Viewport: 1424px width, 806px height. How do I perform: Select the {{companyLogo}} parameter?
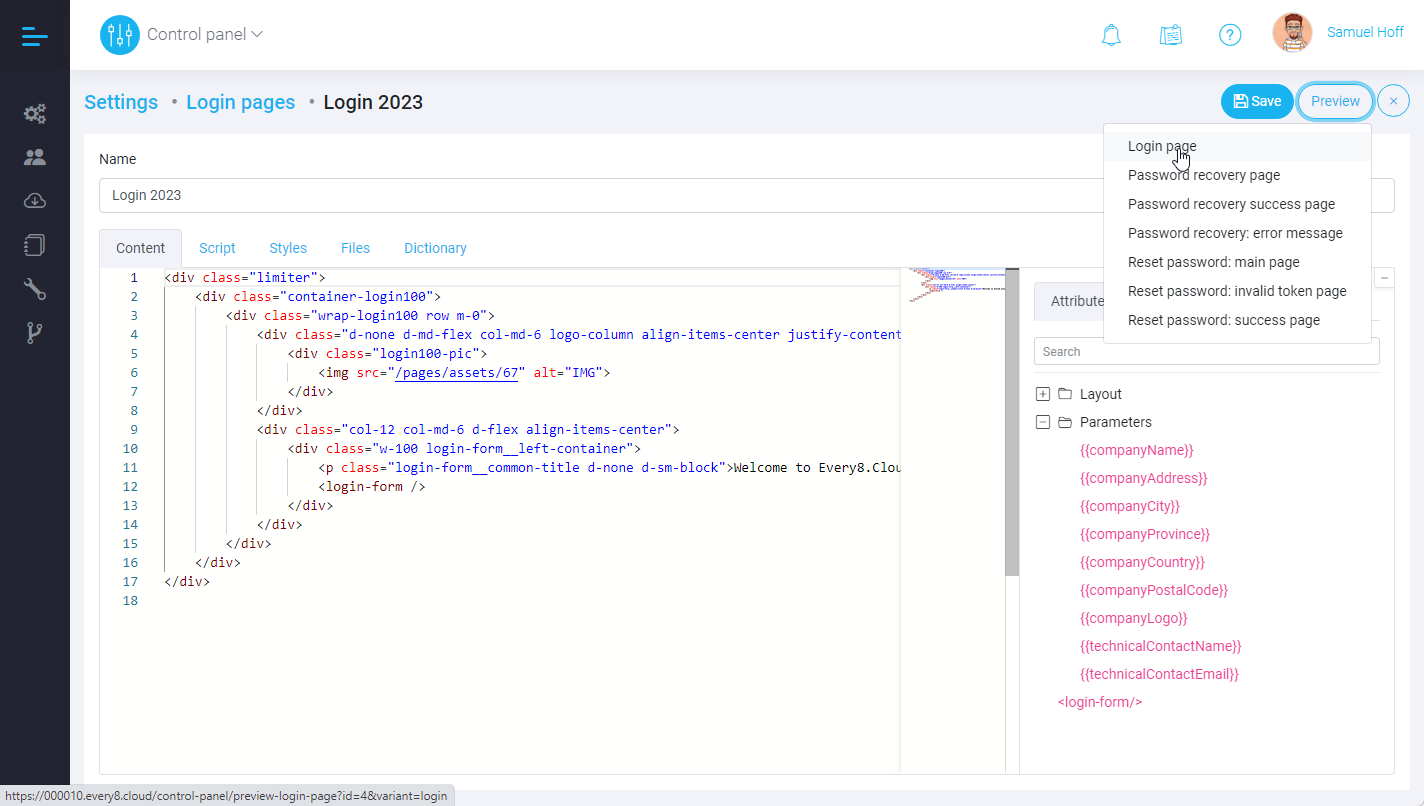[1133, 618]
